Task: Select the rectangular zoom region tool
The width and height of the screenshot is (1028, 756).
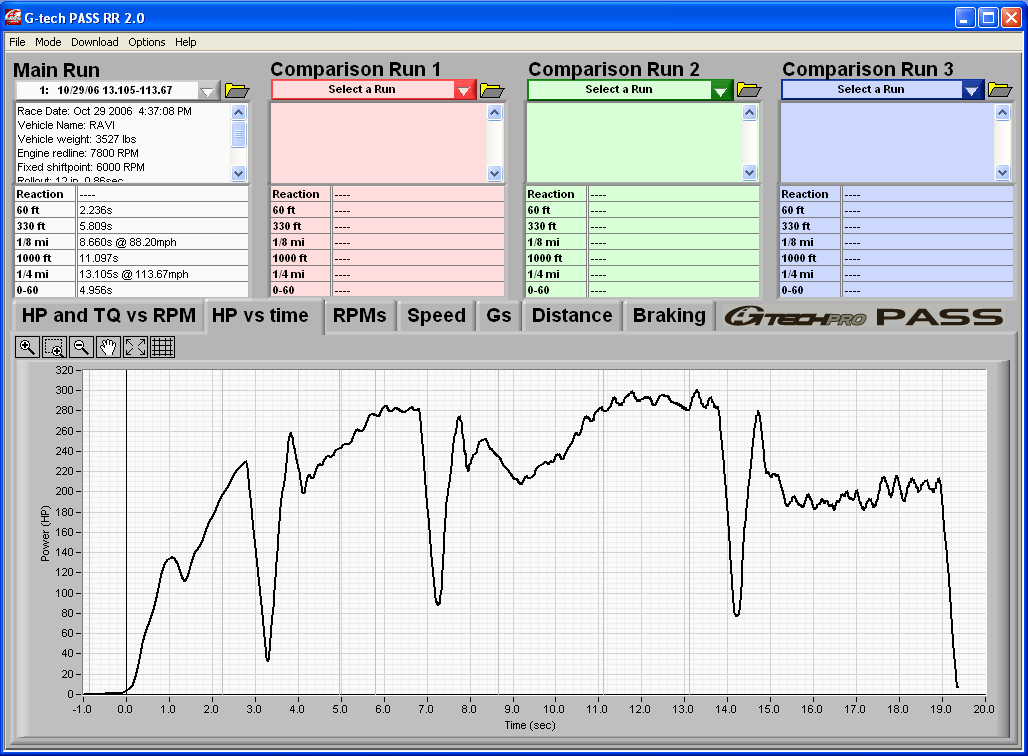Action: pyautogui.click(x=53, y=347)
